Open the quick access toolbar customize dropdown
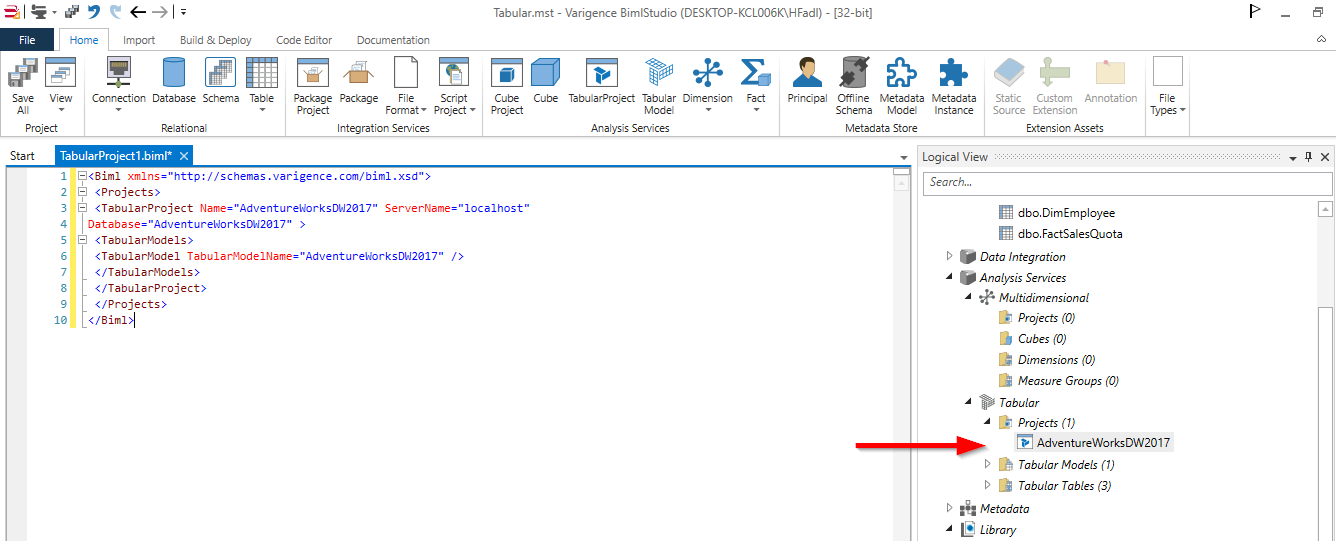This screenshot has height=541, width=1336. tap(184, 12)
